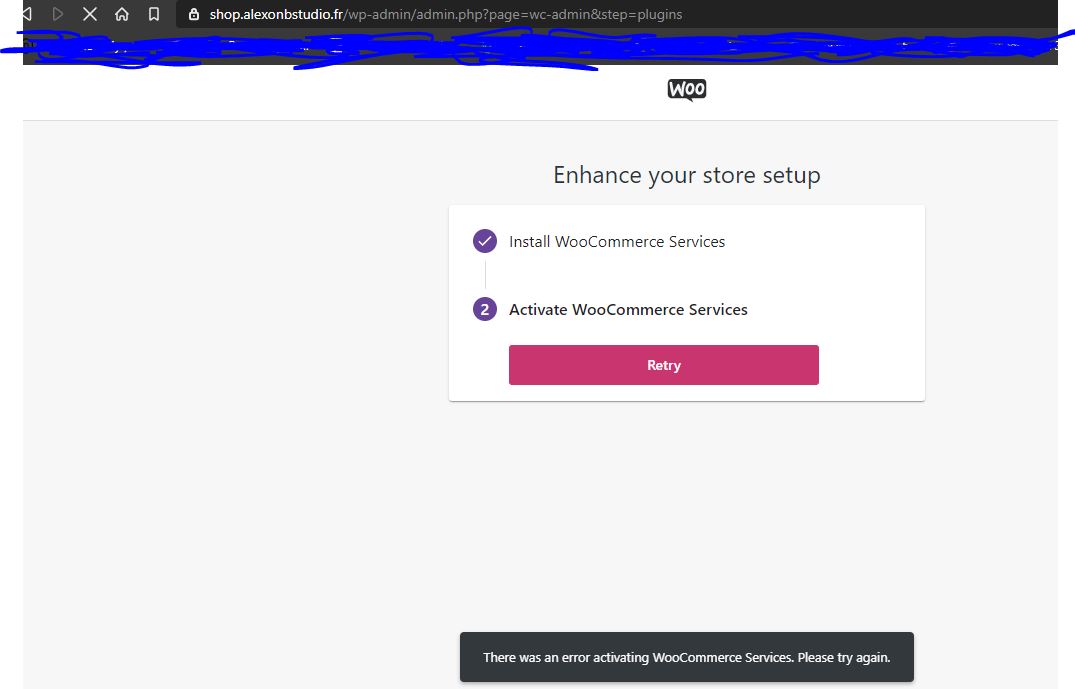Select the completed Install WooCommerce Services step
Viewport: 1075px width, 689px height.
click(617, 241)
